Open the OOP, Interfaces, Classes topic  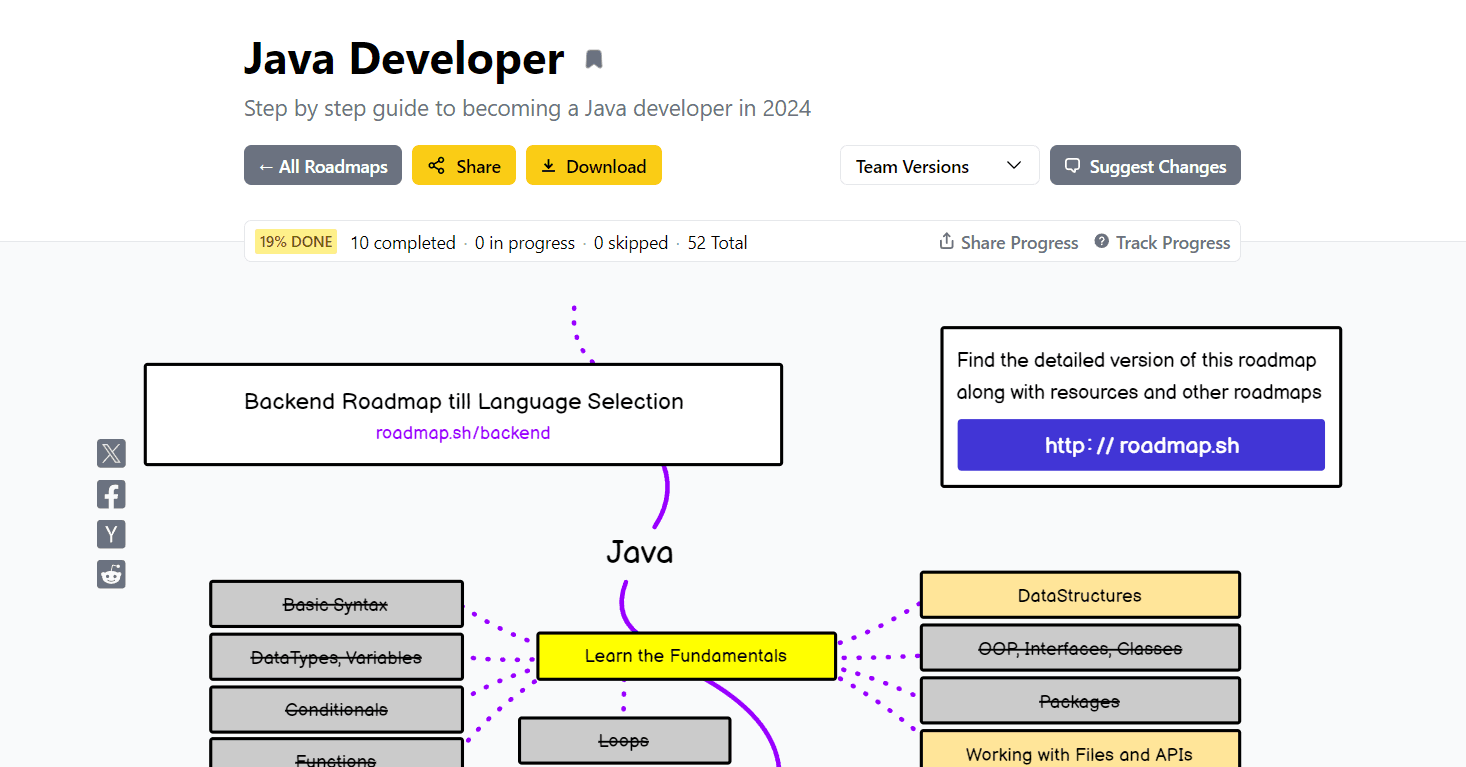(1080, 648)
